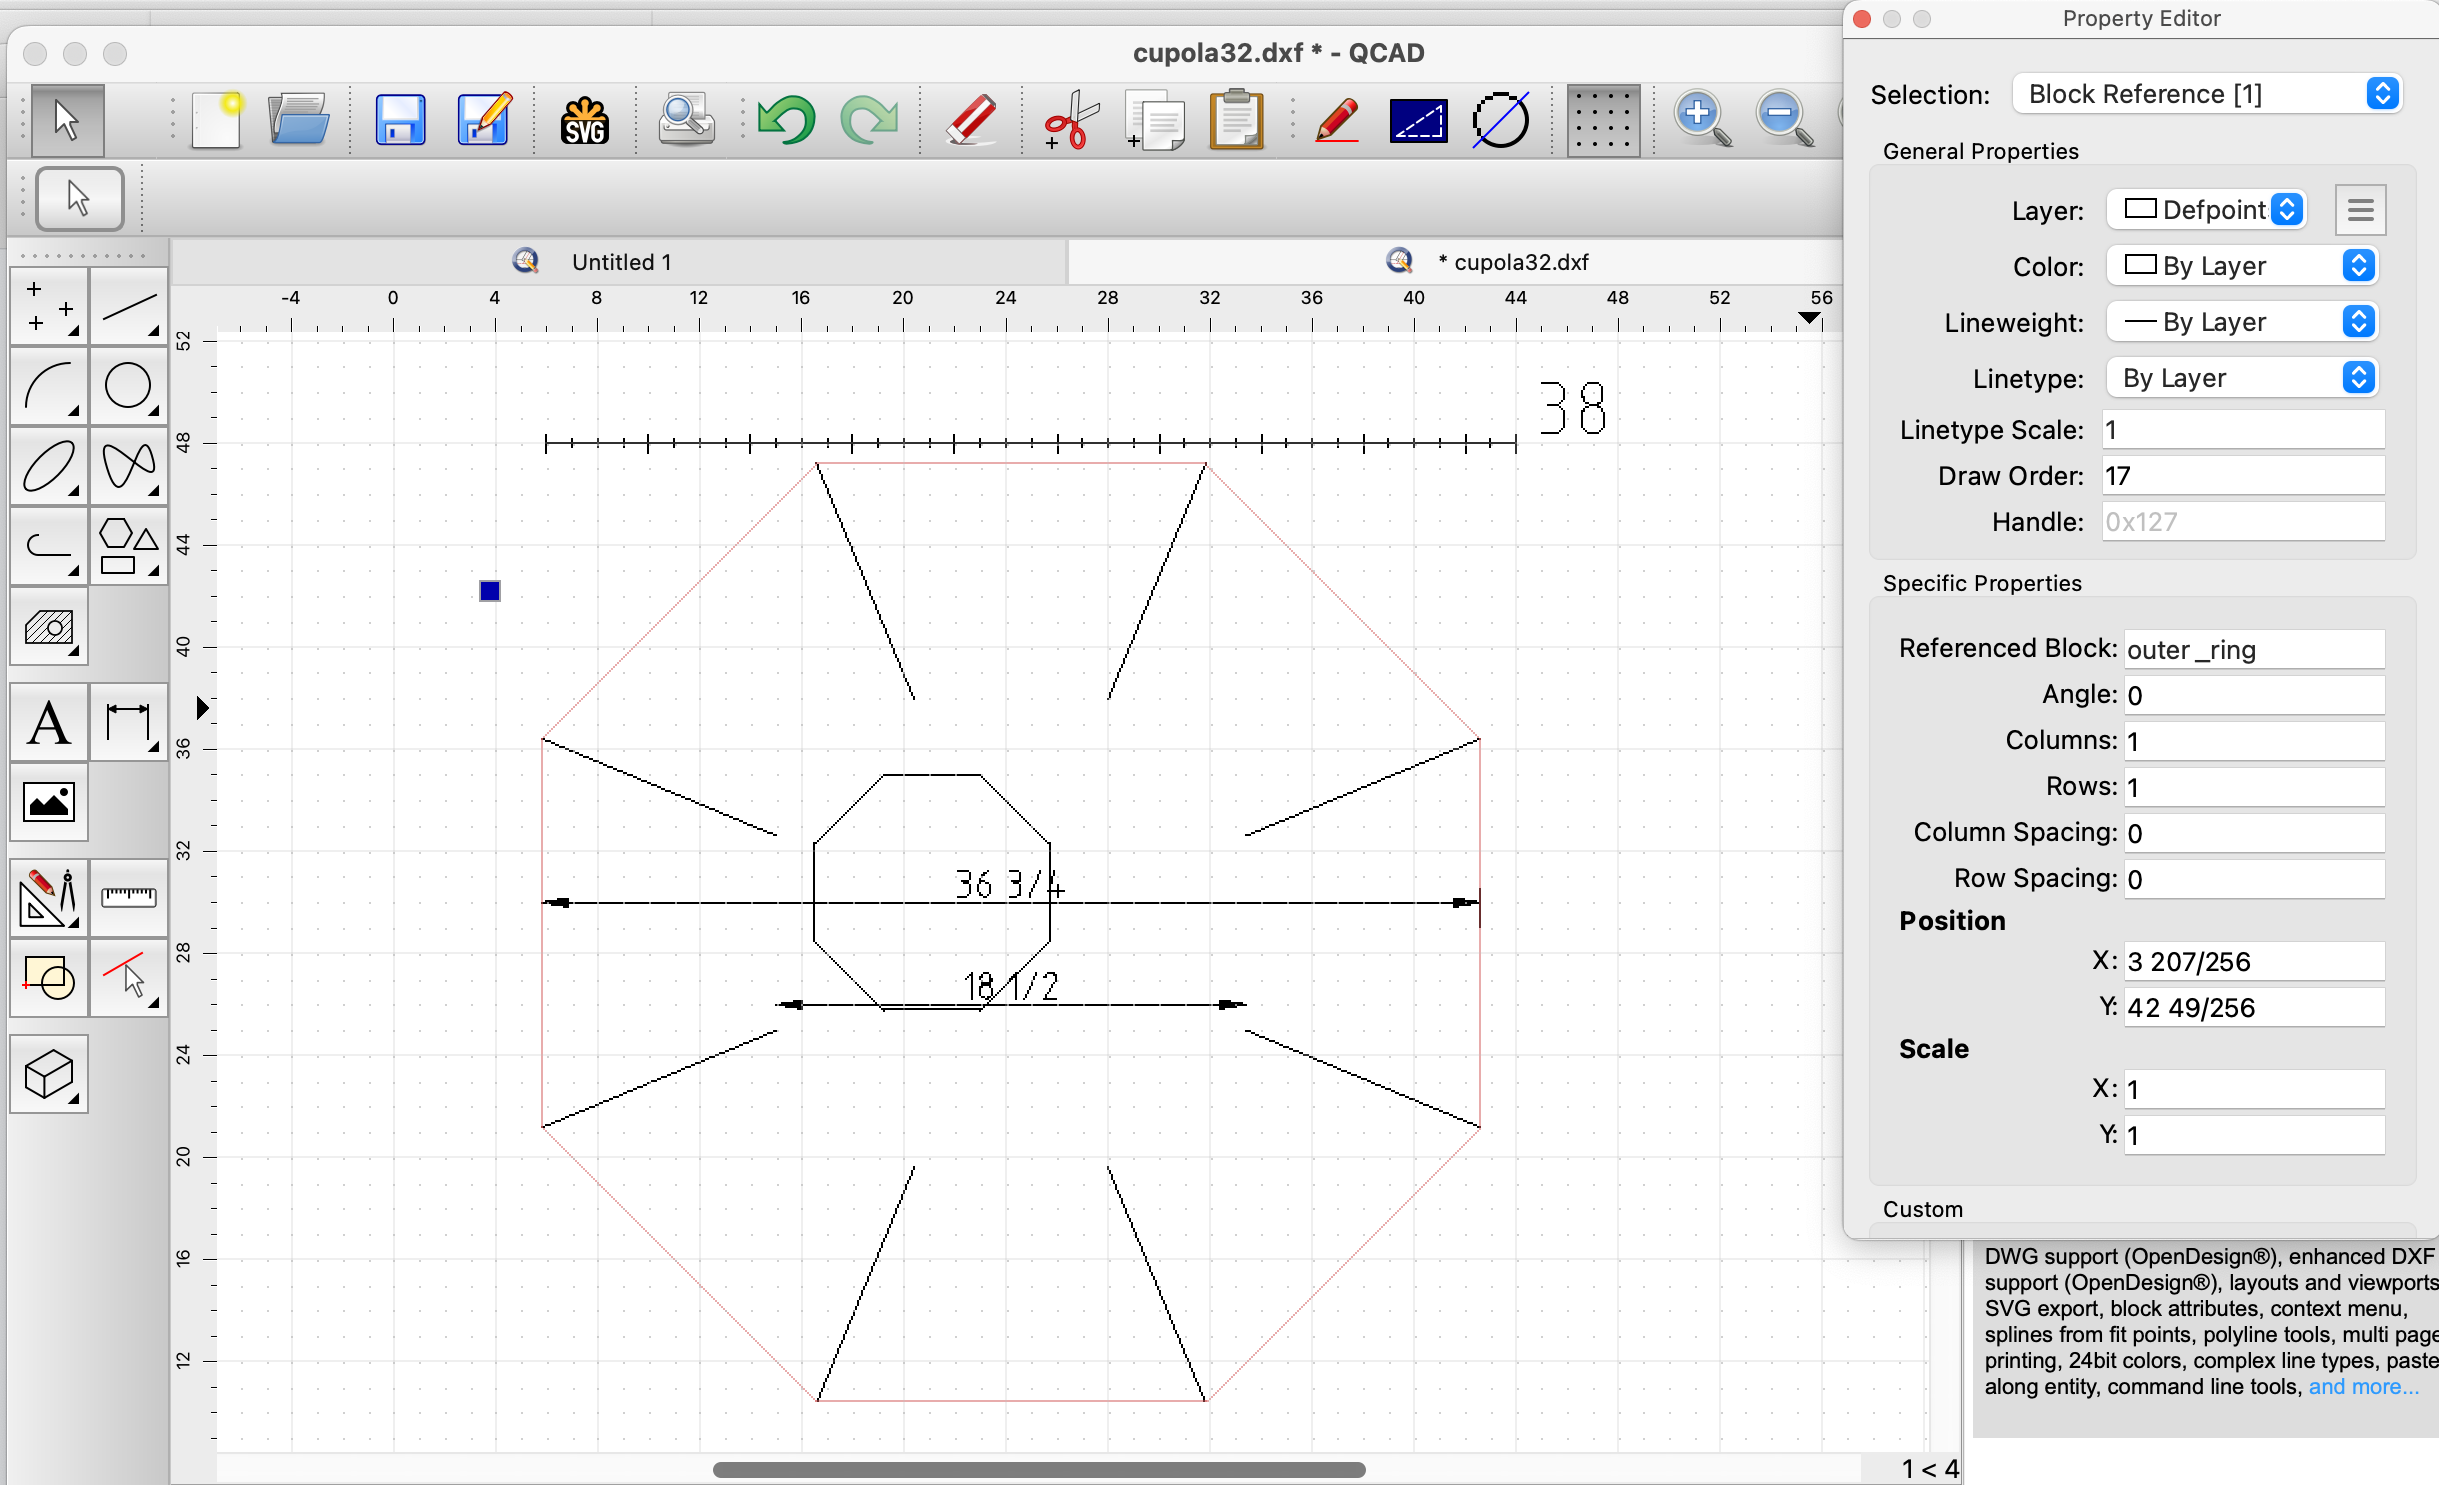Open Print Preview icon

(686, 121)
